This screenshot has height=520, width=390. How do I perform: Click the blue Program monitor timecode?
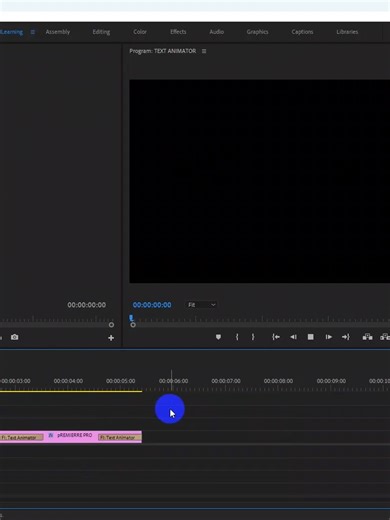point(152,305)
